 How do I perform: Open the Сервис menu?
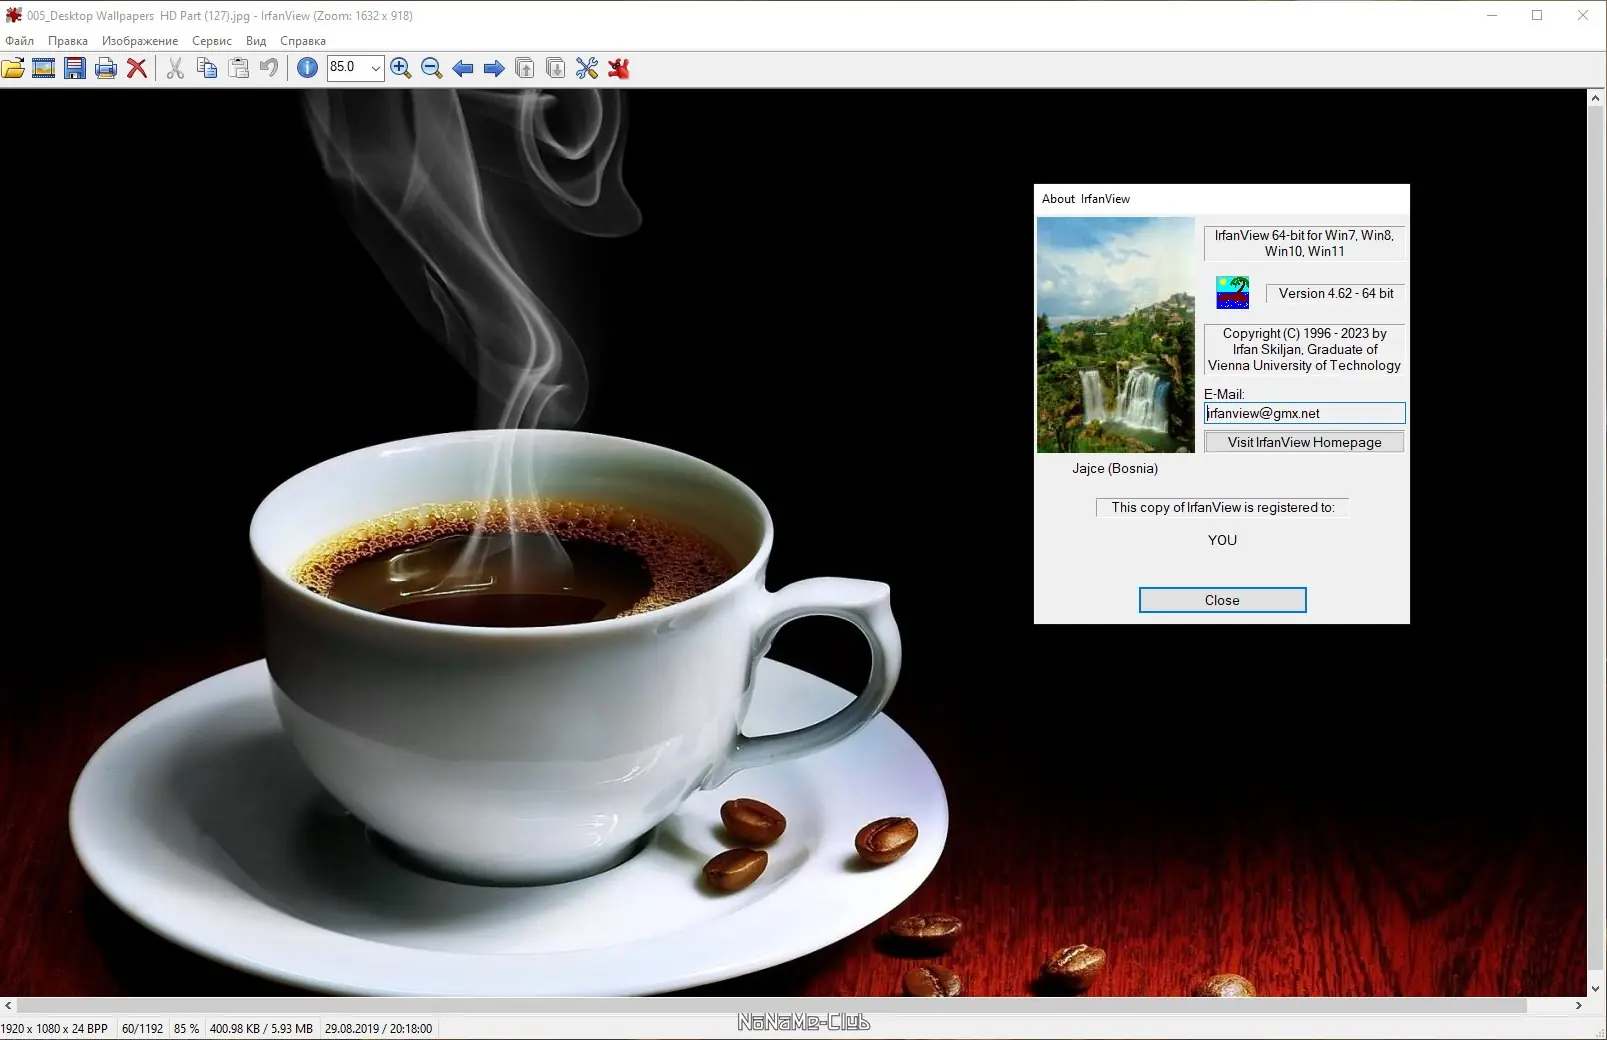coord(212,41)
